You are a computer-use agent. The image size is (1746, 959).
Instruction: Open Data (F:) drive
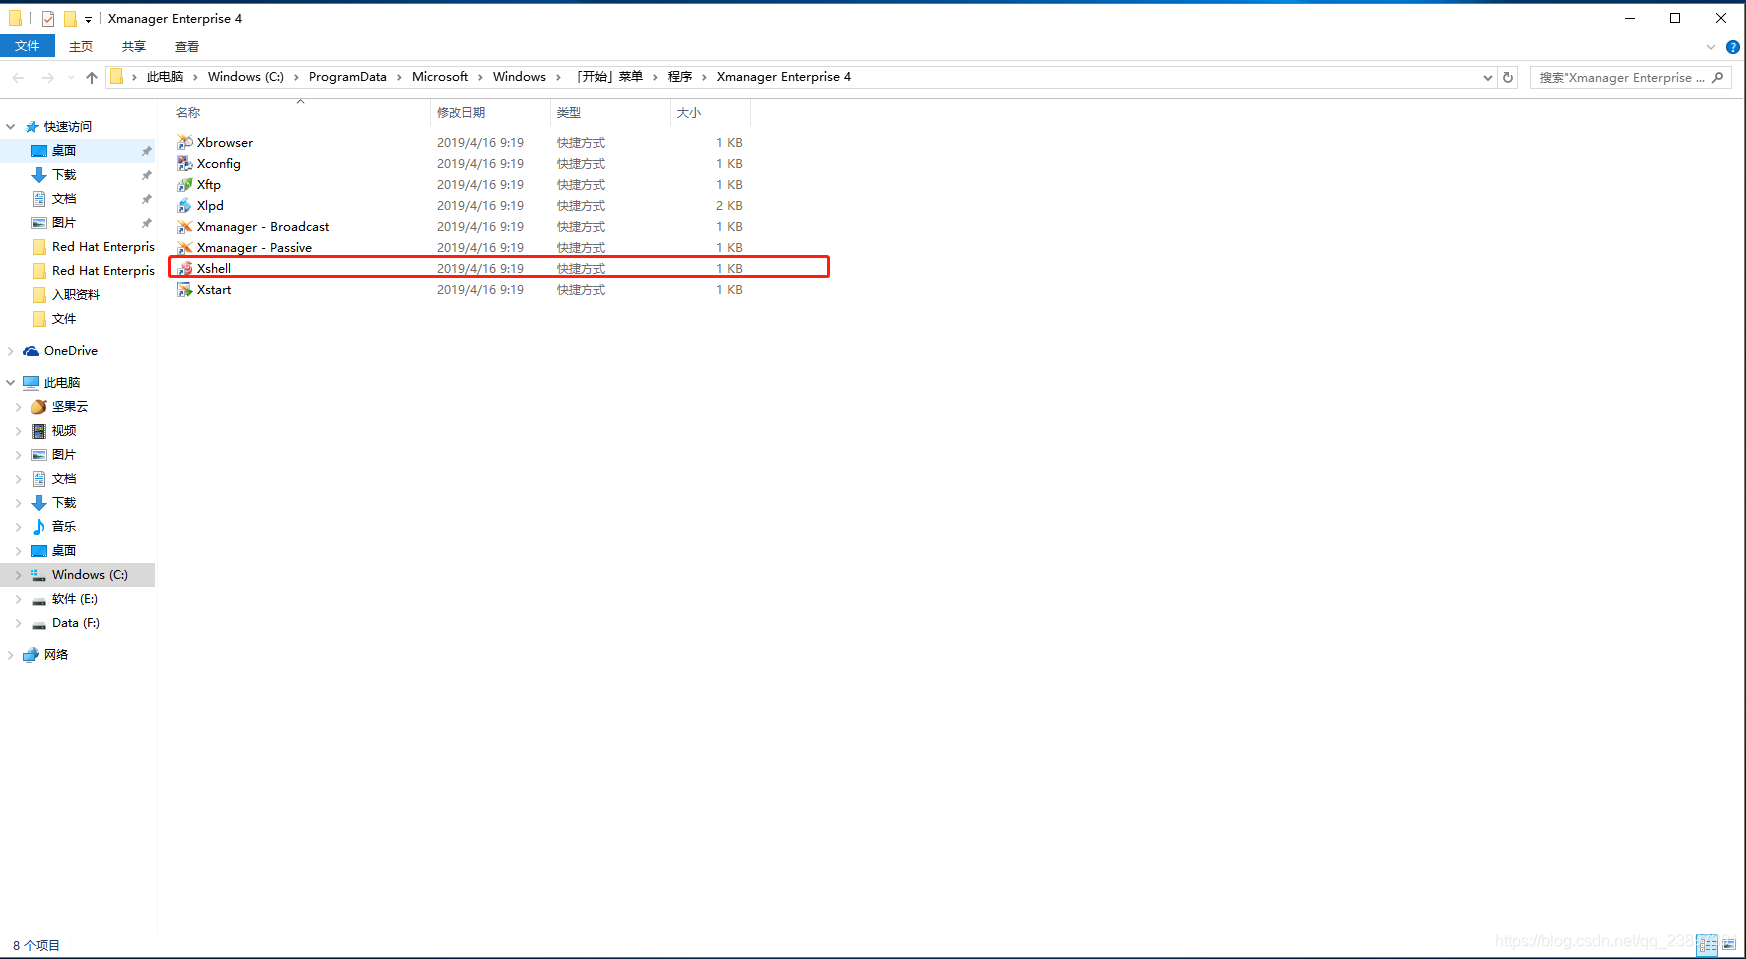click(75, 623)
